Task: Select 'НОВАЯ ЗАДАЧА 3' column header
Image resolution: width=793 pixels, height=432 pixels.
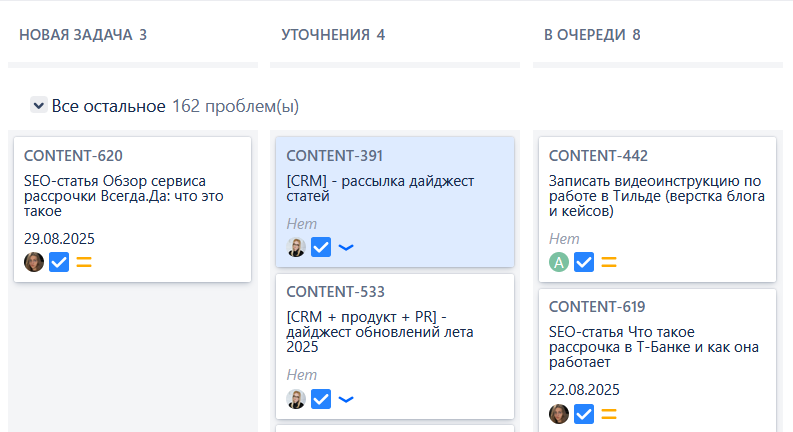Action: point(83,35)
